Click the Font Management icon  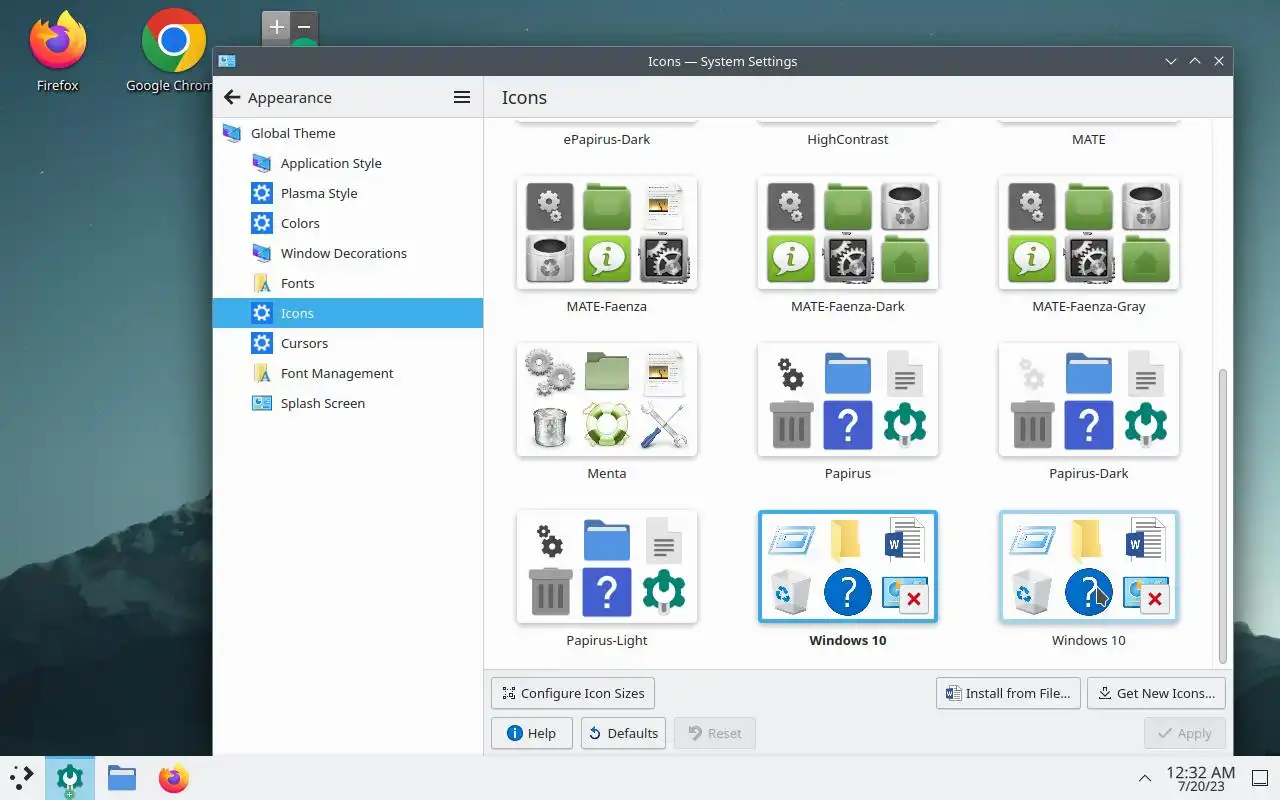(x=262, y=373)
